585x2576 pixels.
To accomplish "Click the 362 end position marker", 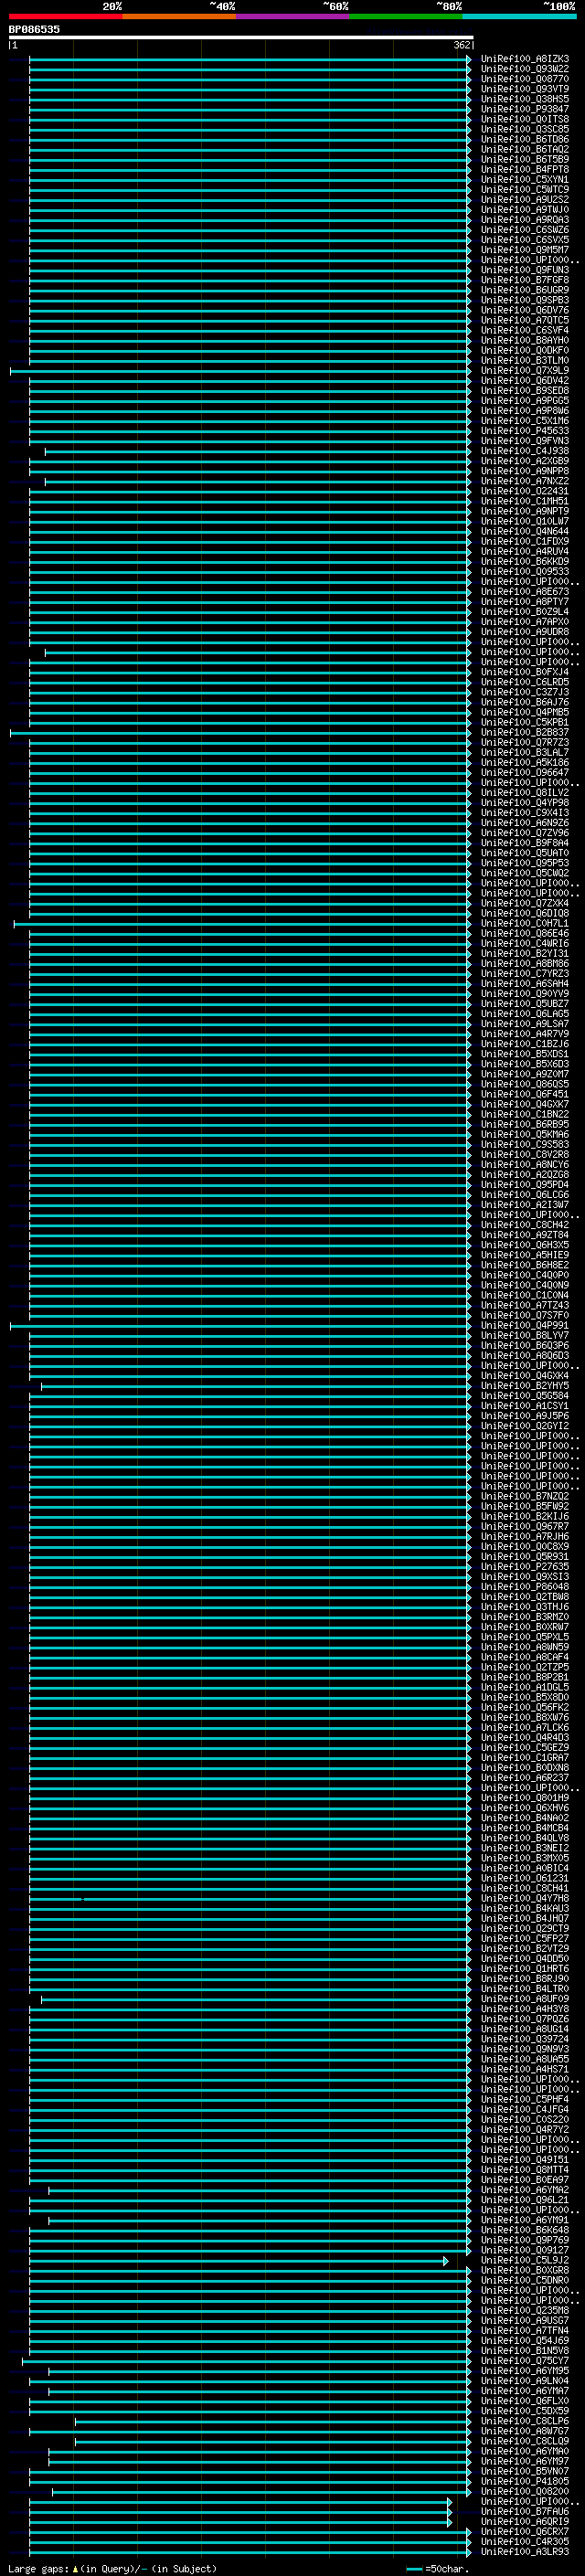I will point(461,45).
